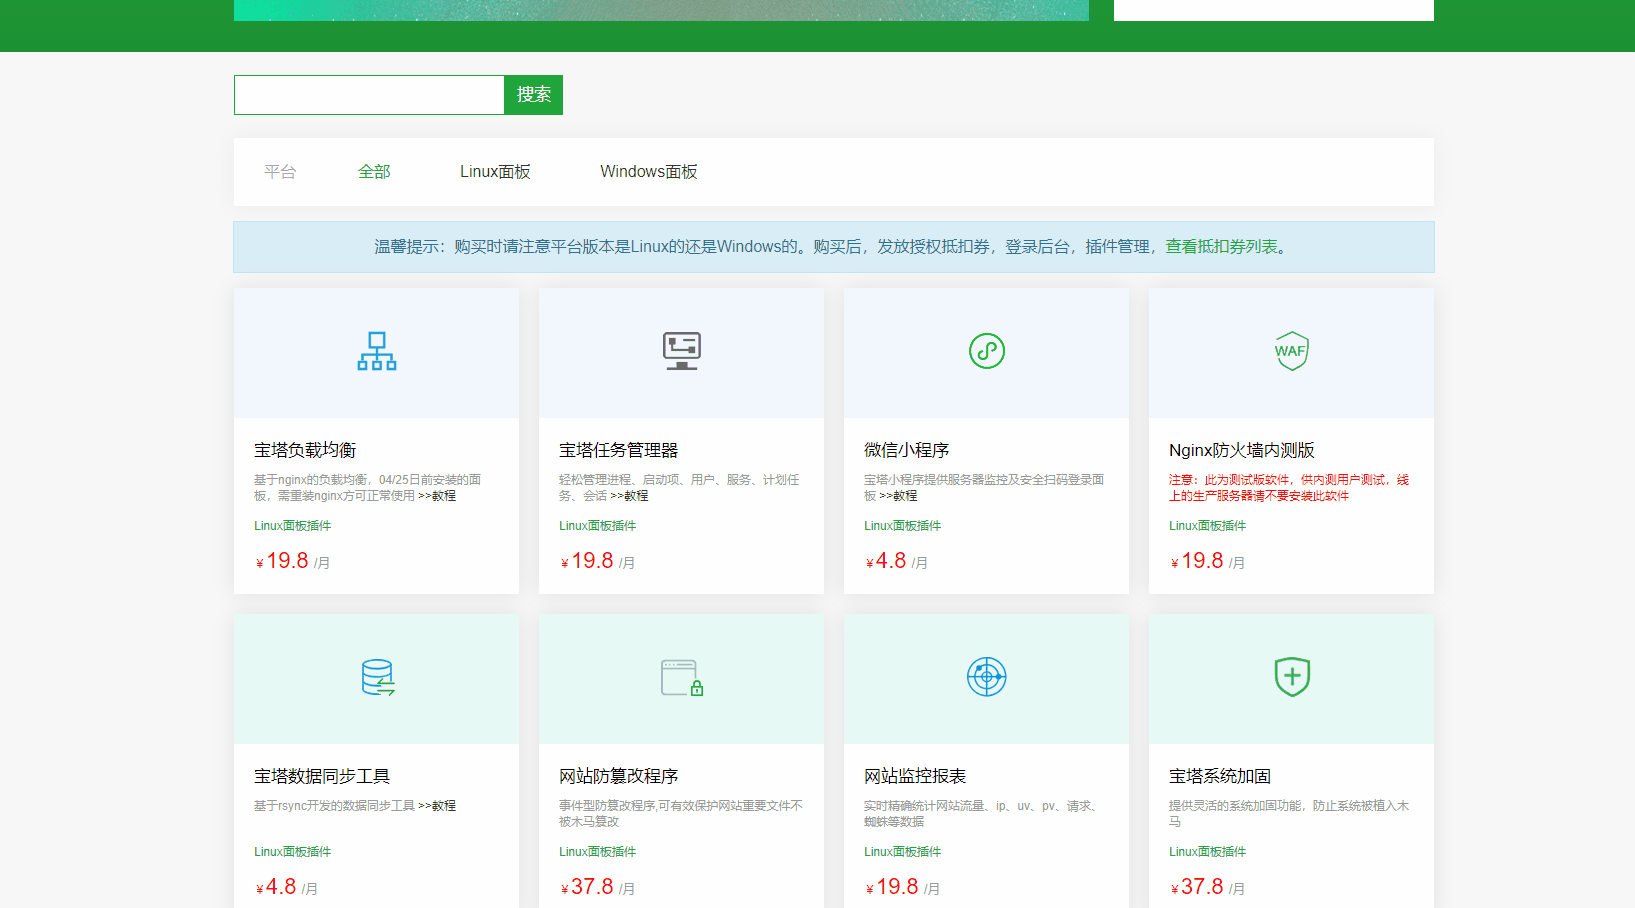Open the 微信小程序 title

pyautogui.click(x=907, y=450)
